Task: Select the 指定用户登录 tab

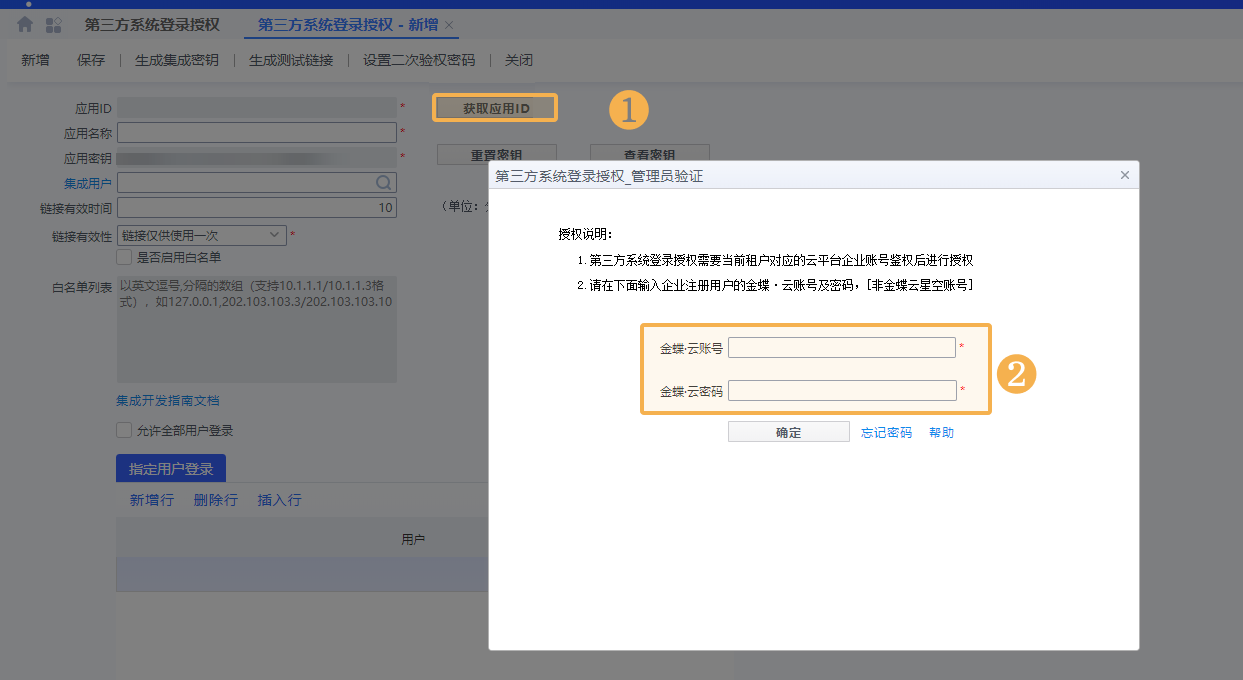Action: coord(171,469)
